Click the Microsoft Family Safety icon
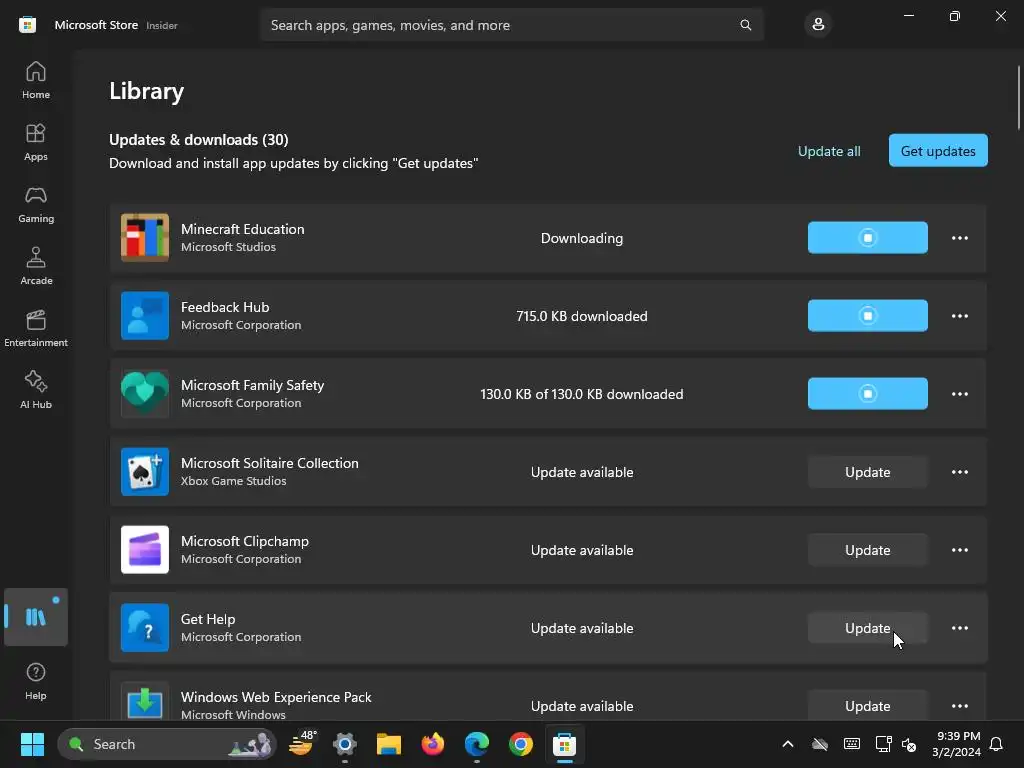1024x768 pixels. click(145, 393)
